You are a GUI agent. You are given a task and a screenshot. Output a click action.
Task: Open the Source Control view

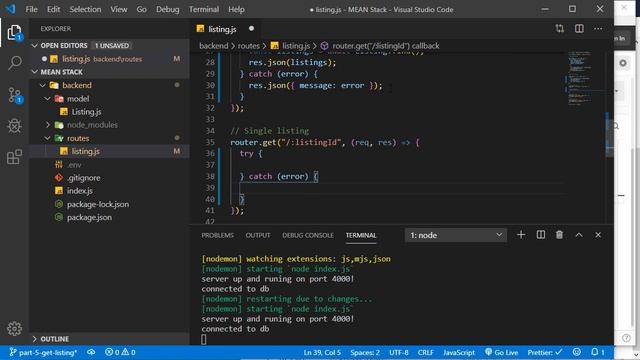(15, 95)
